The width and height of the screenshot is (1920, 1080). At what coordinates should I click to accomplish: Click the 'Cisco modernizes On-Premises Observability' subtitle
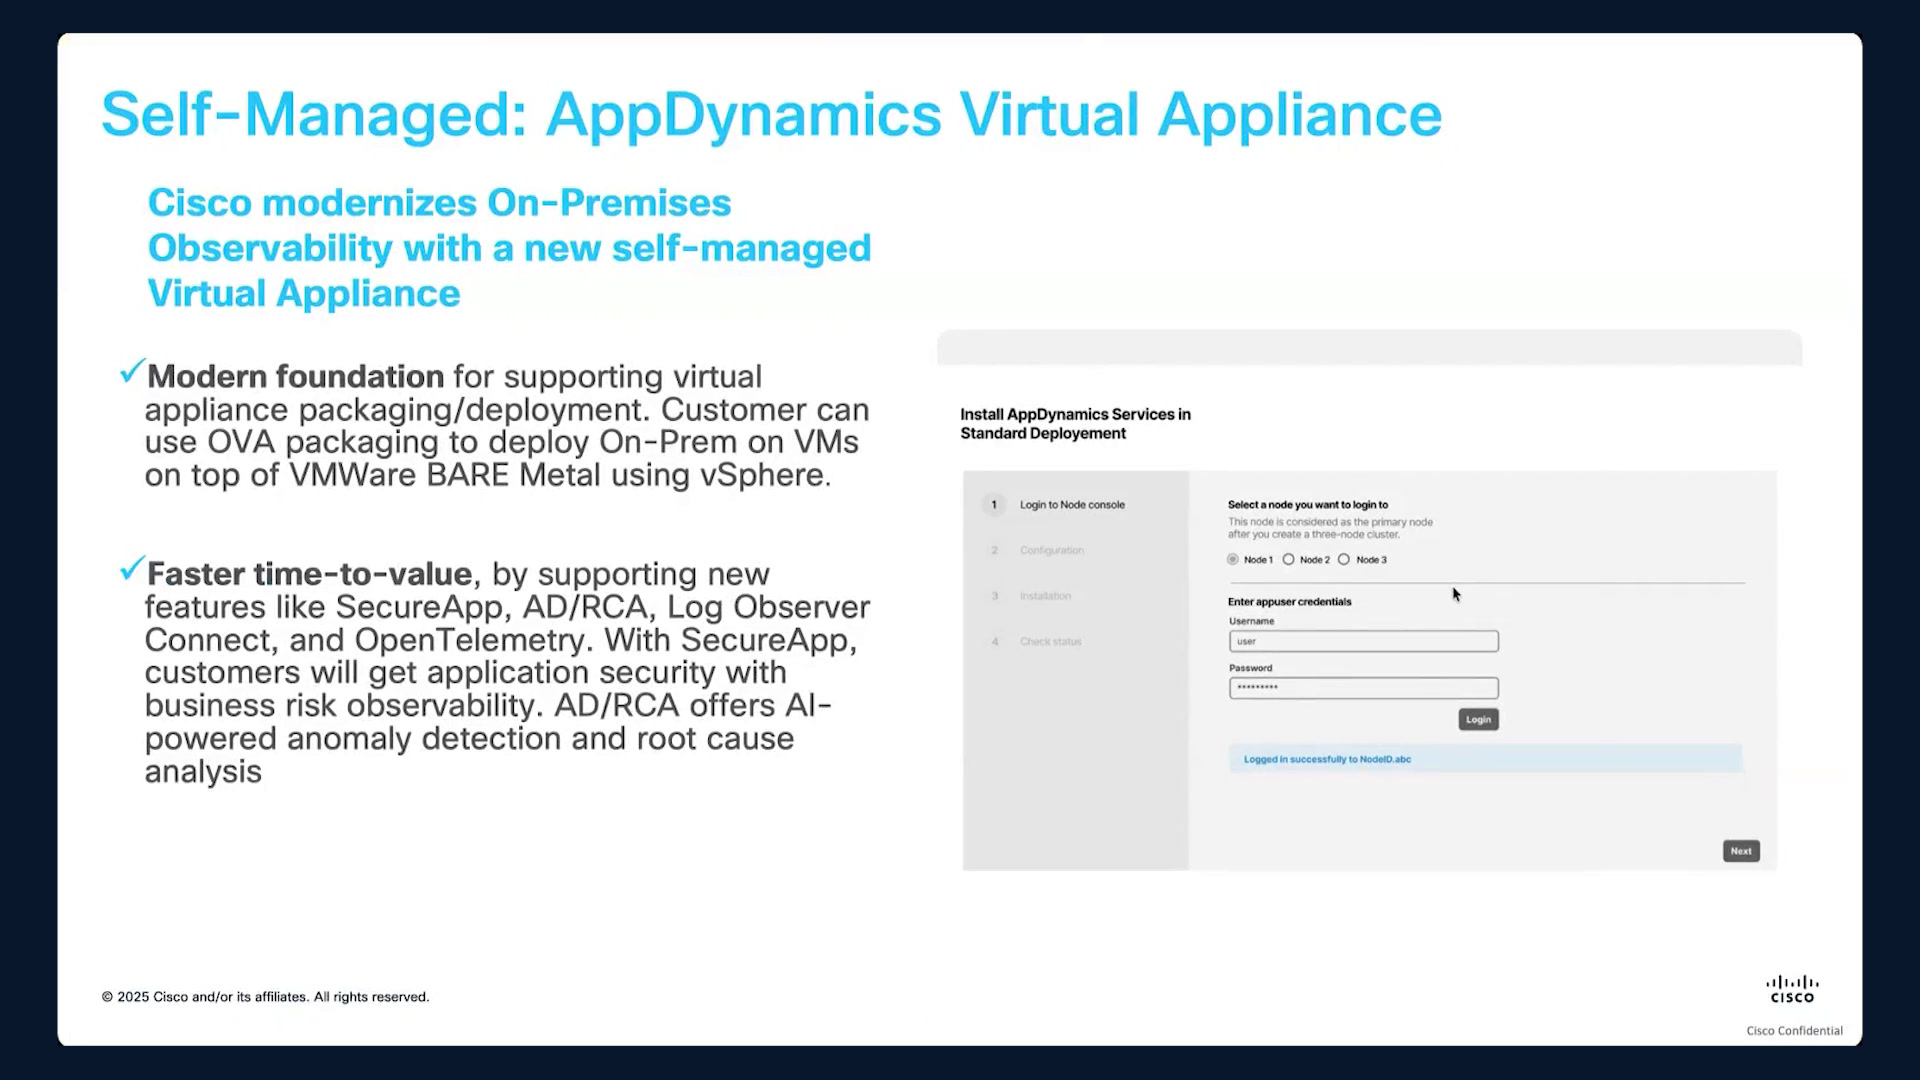(x=509, y=248)
